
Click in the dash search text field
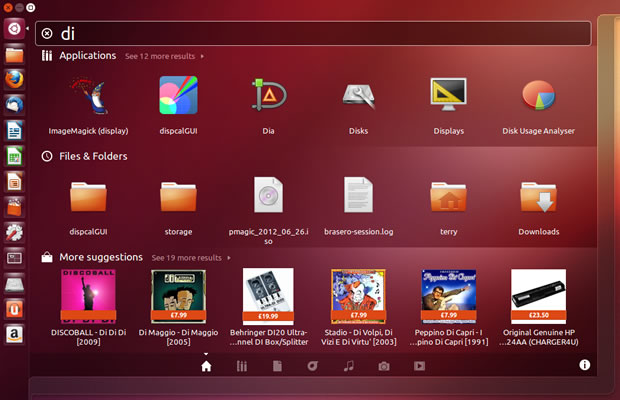pos(320,33)
